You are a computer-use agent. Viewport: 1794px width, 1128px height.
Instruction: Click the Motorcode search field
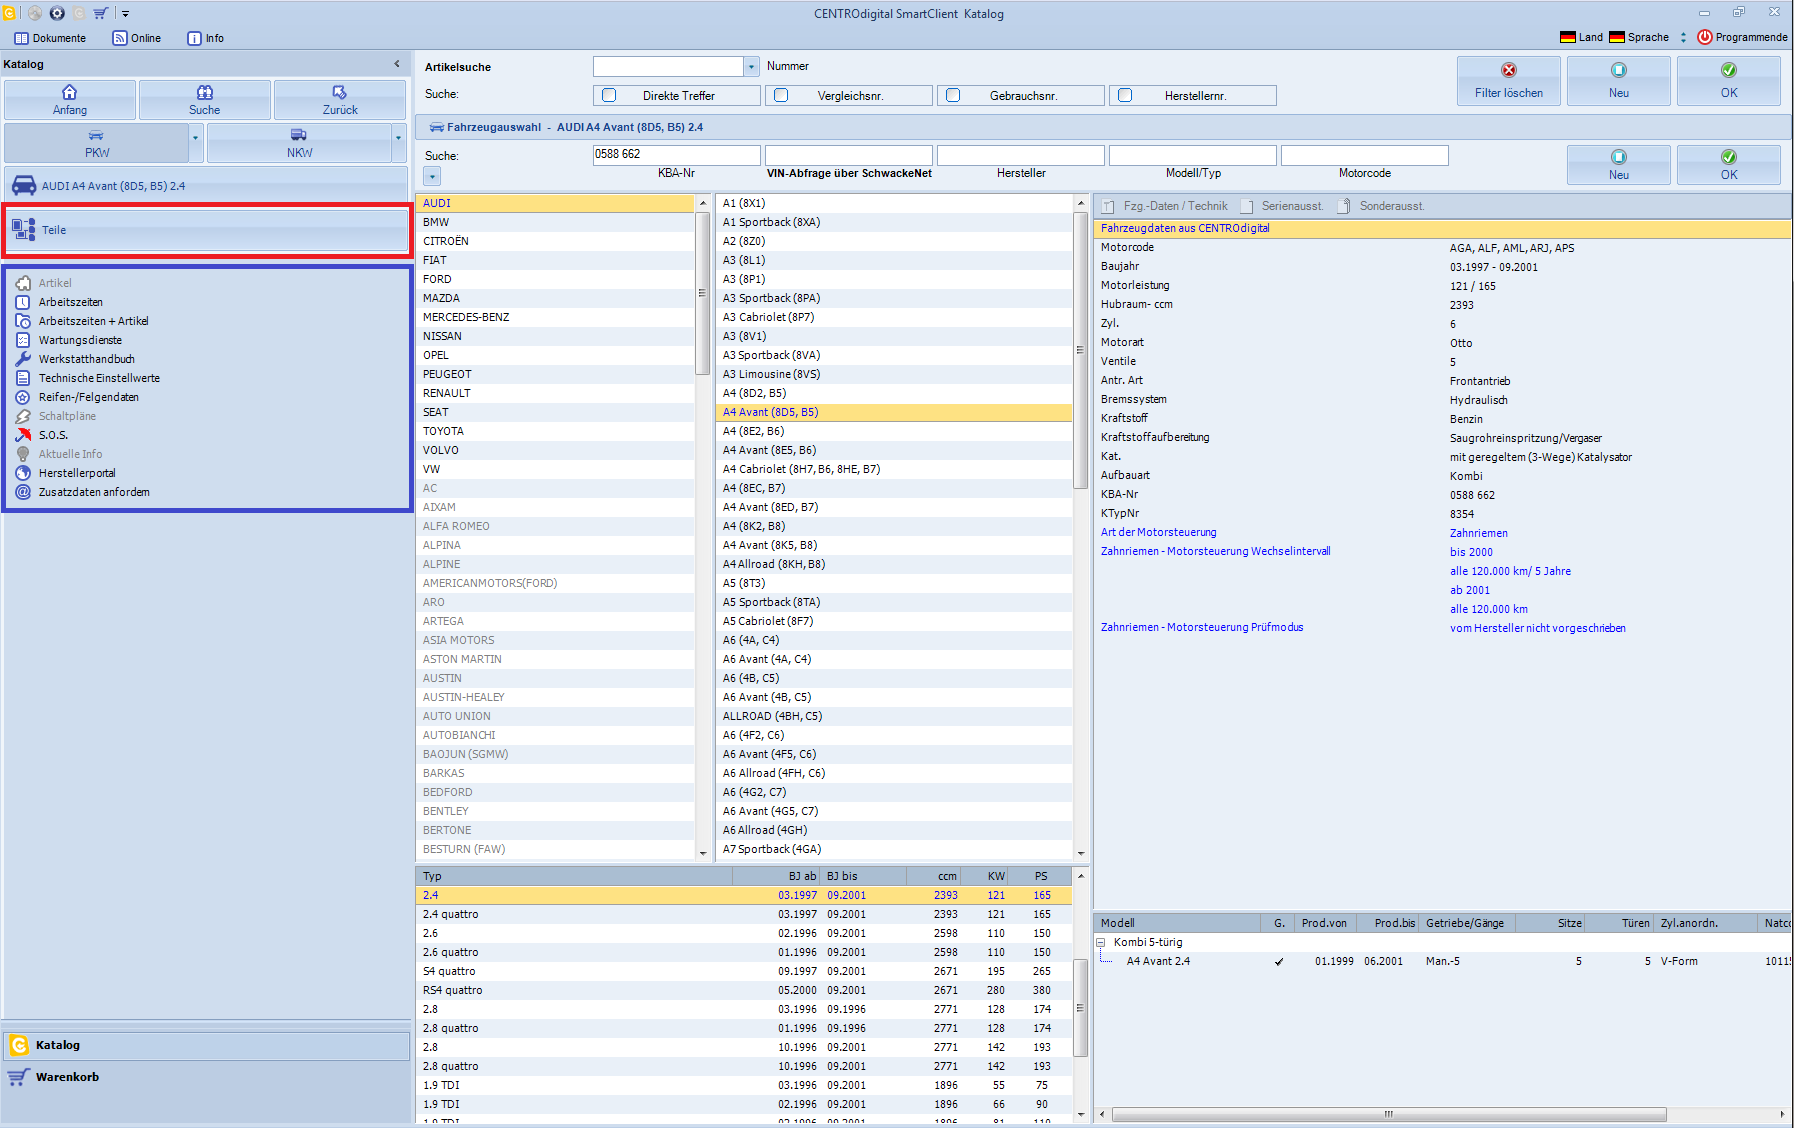(1364, 155)
